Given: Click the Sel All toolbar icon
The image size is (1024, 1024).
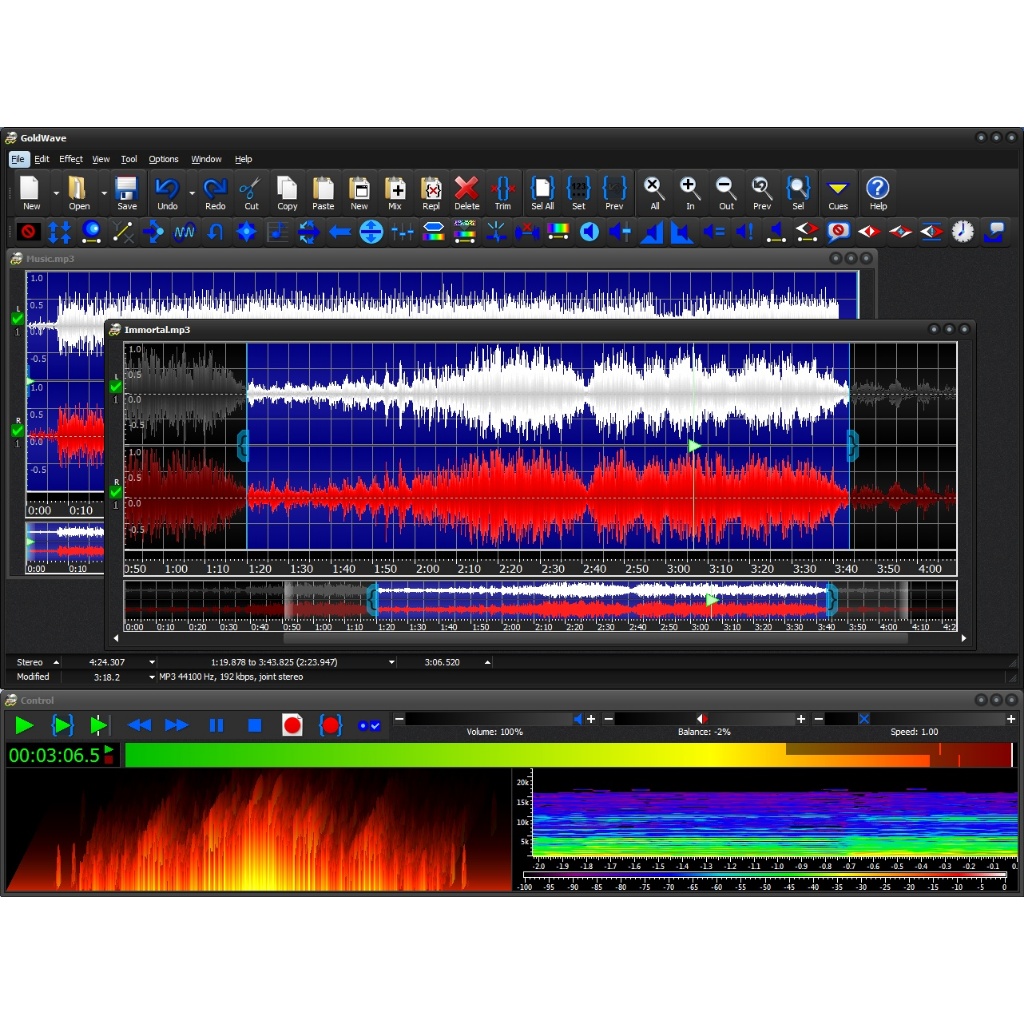Looking at the screenshot, I should (x=542, y=192).
